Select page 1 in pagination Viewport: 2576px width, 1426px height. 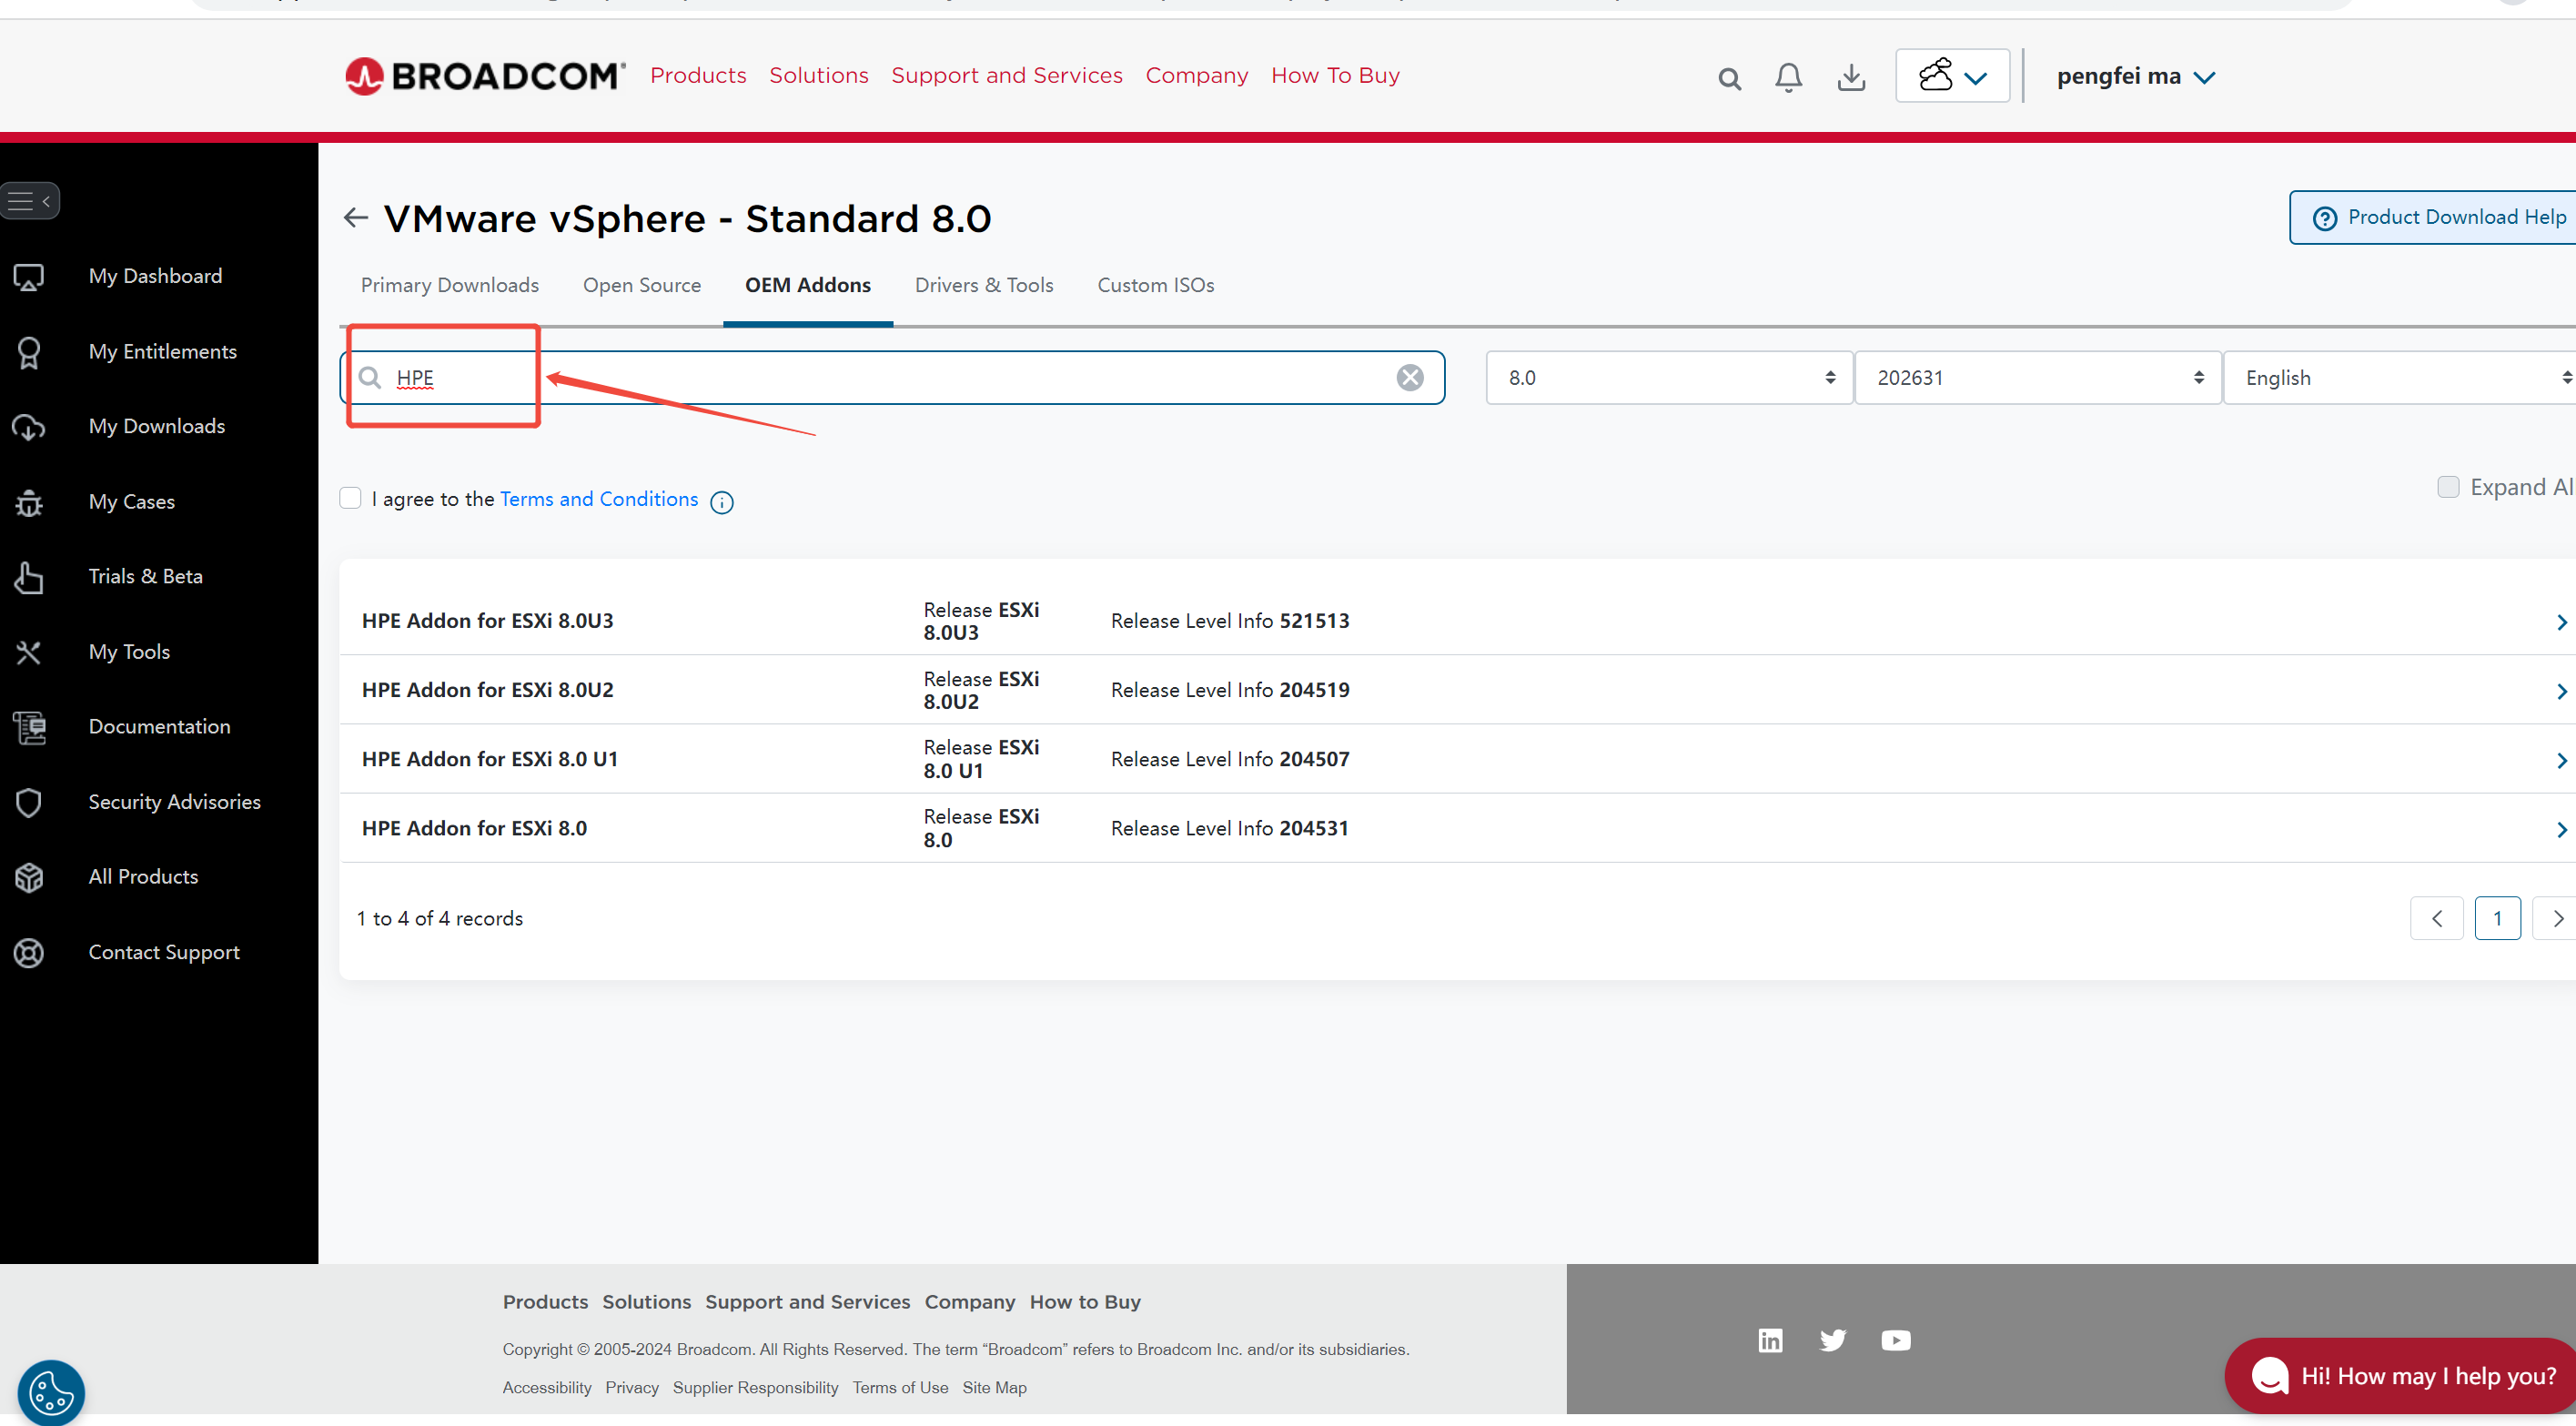(x=2497, y=918)
